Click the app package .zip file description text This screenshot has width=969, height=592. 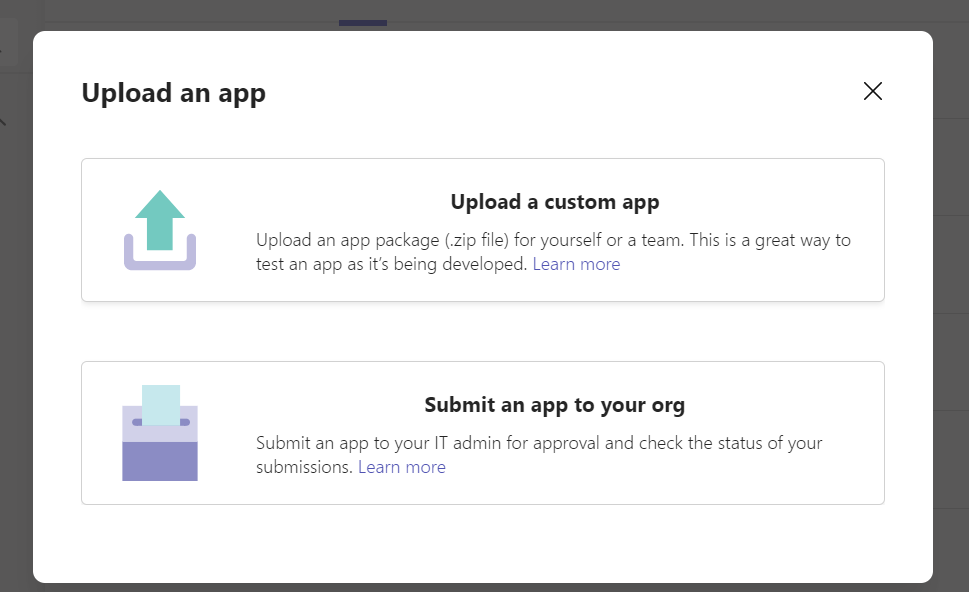[553, 252]
